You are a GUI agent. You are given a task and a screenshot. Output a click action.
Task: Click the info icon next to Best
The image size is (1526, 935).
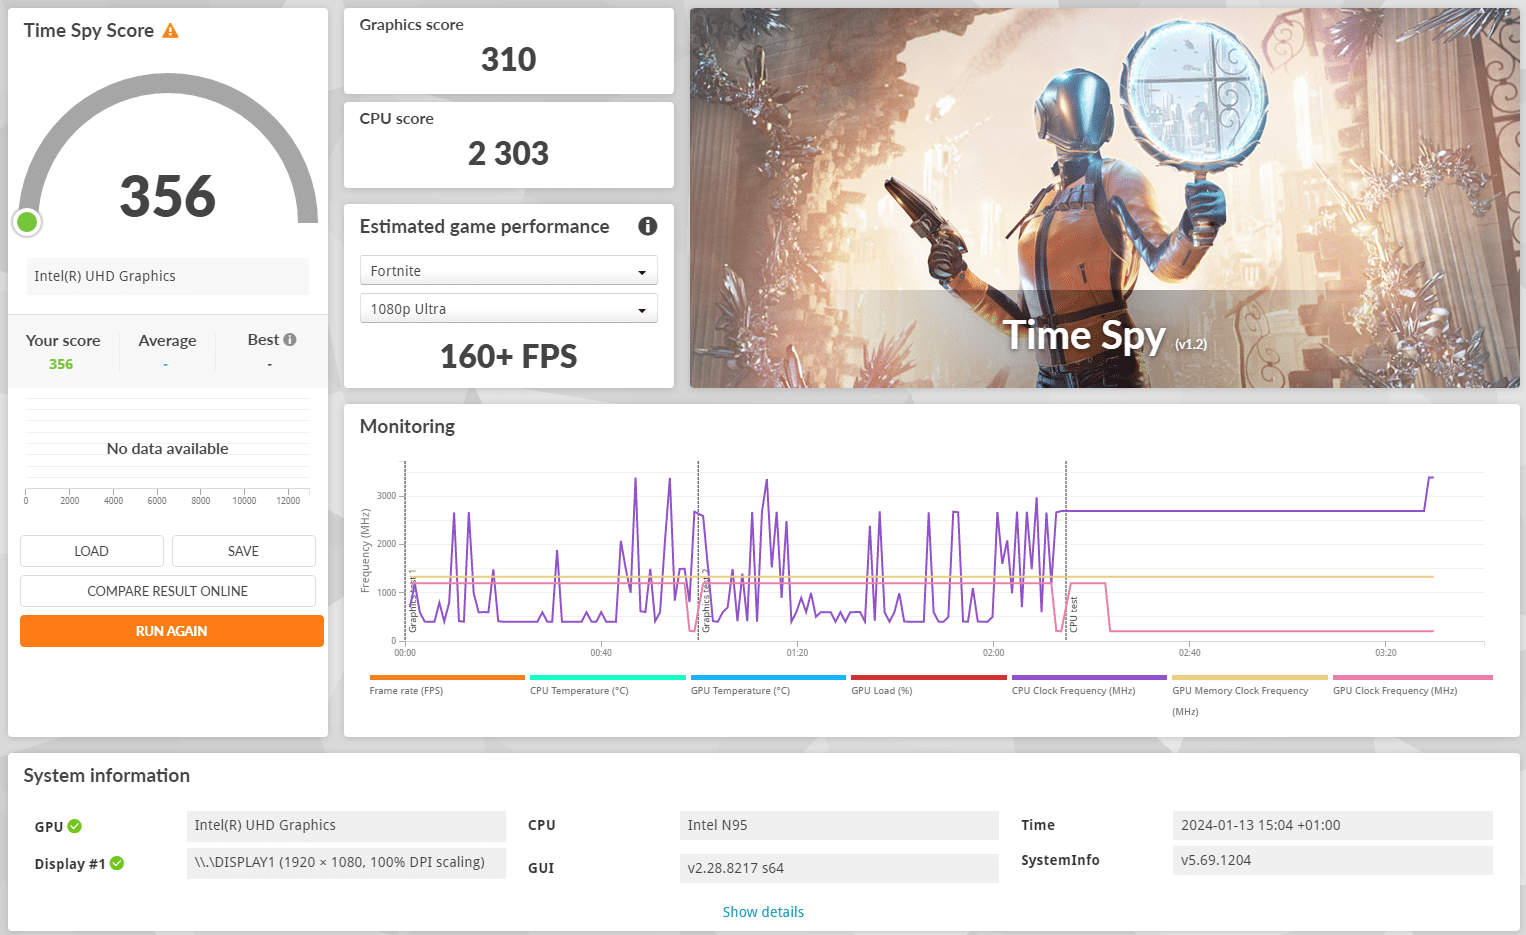tap(290, 340)
